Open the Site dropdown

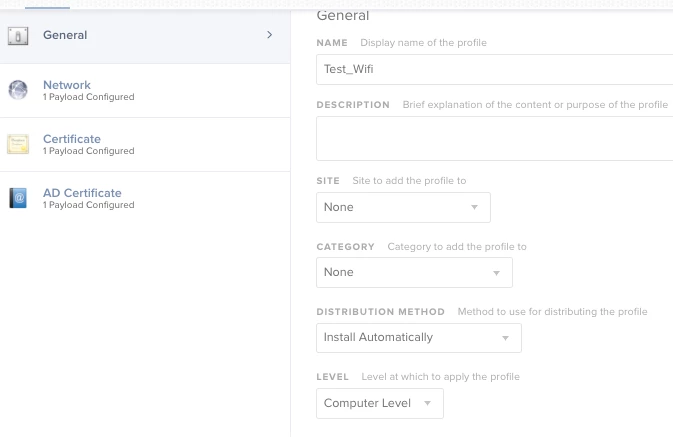[403, 207]
